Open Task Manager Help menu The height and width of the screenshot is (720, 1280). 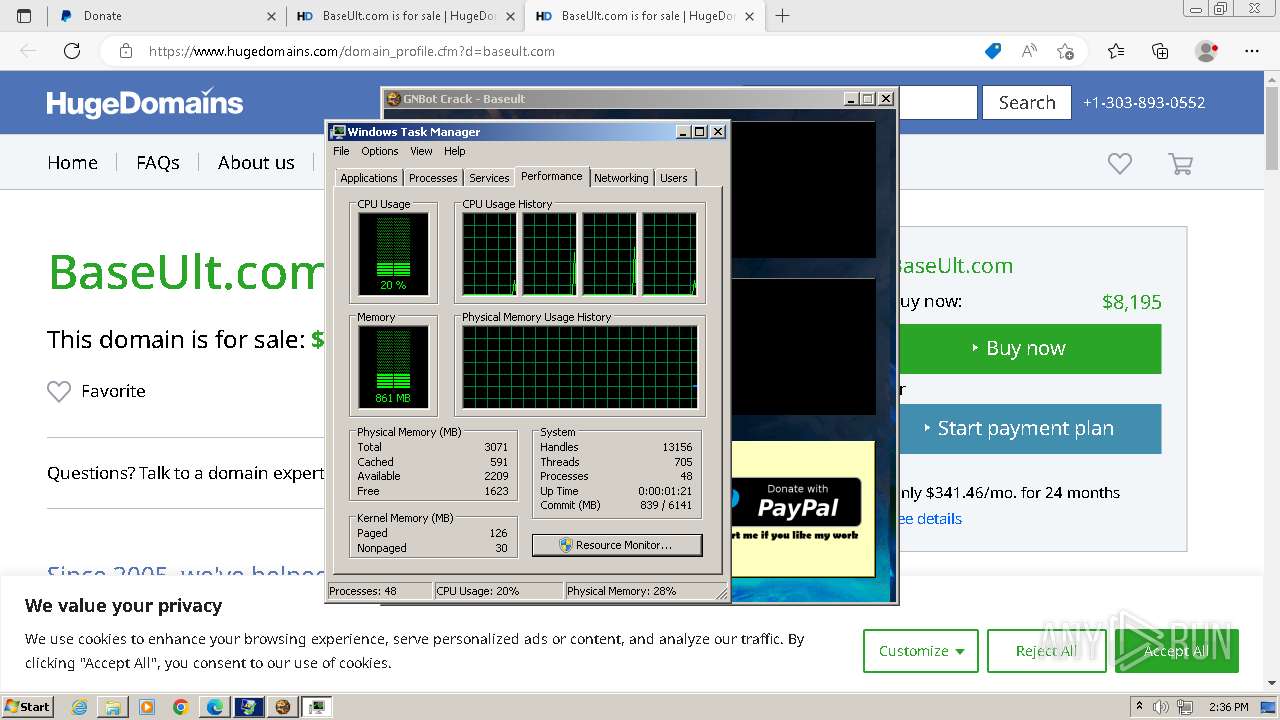tap(455, 151)
